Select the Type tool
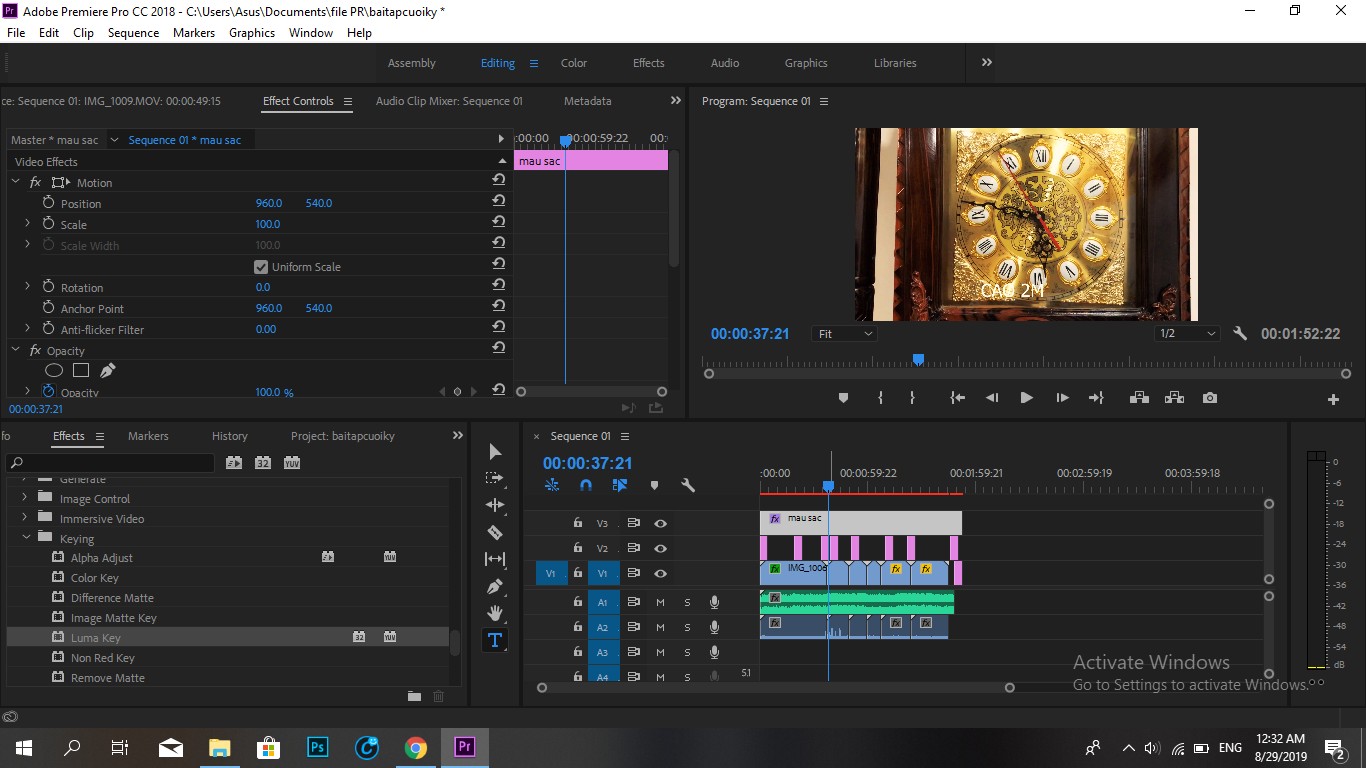Image resolution: width=1366 pixels, height=768 pixels. 495,640
